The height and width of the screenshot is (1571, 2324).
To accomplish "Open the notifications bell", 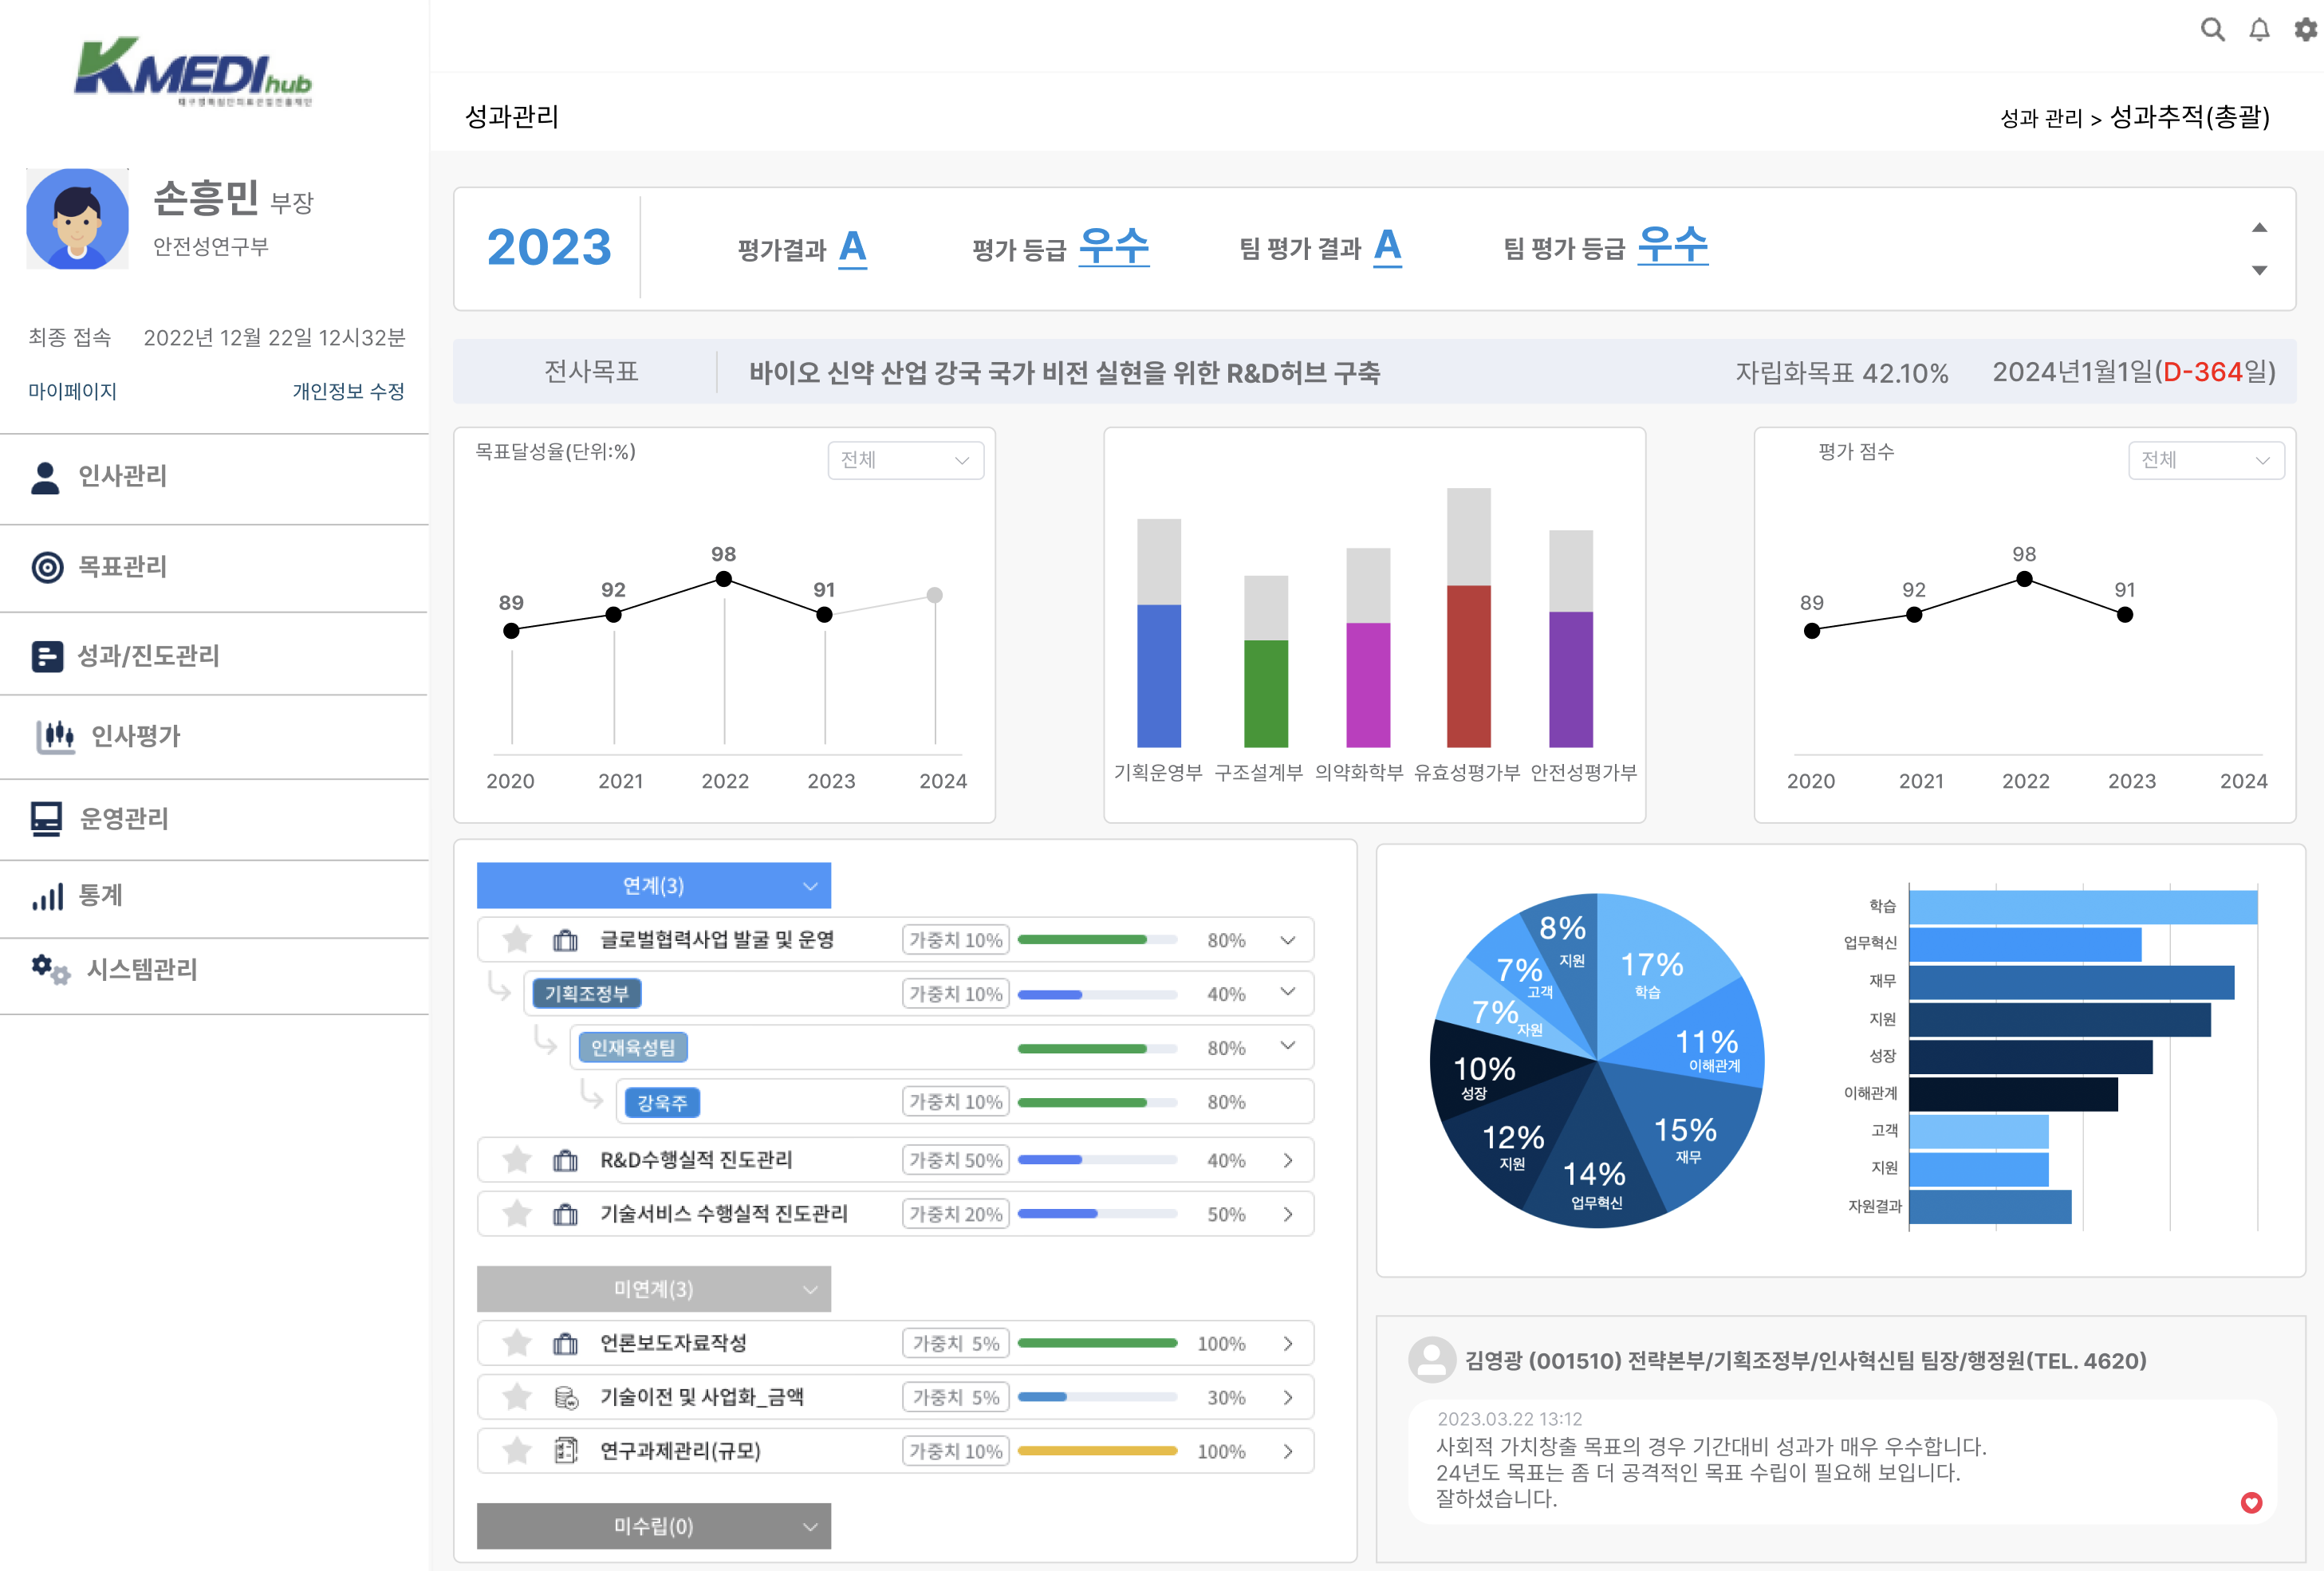I will click(x=2259, y=30).
